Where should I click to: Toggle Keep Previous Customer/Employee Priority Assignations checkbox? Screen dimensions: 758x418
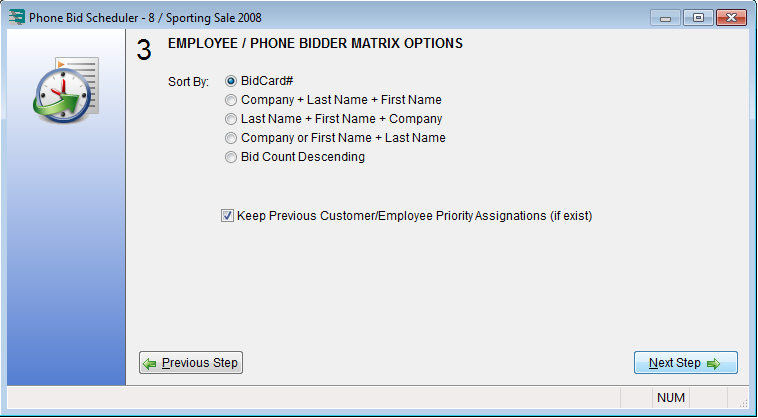point(228,215)
